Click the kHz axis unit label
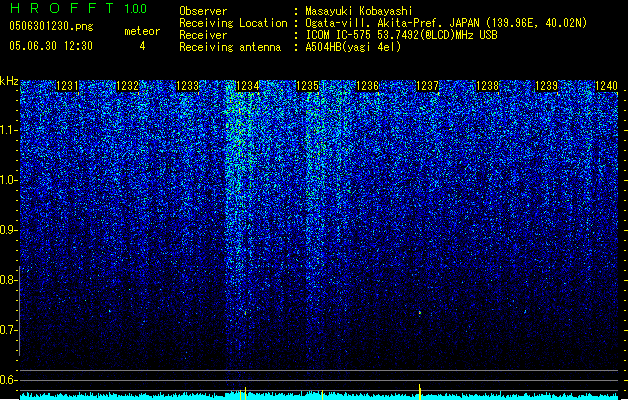Viewport: 629px width, 400px height. [9, 81]
